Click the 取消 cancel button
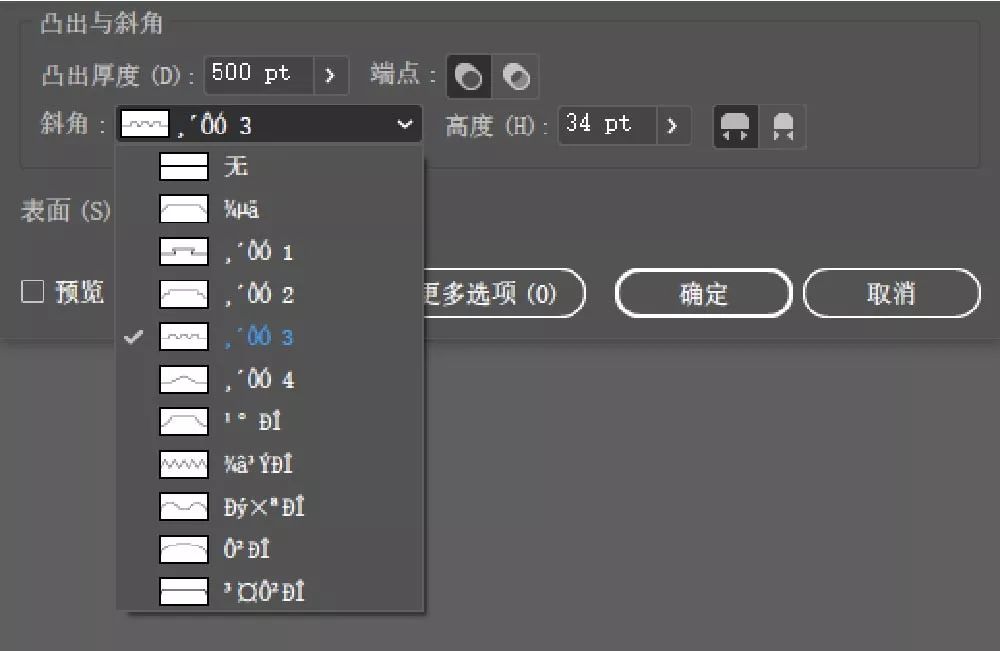The width and height of the screenshot is (1000, 651). point(891,293)
